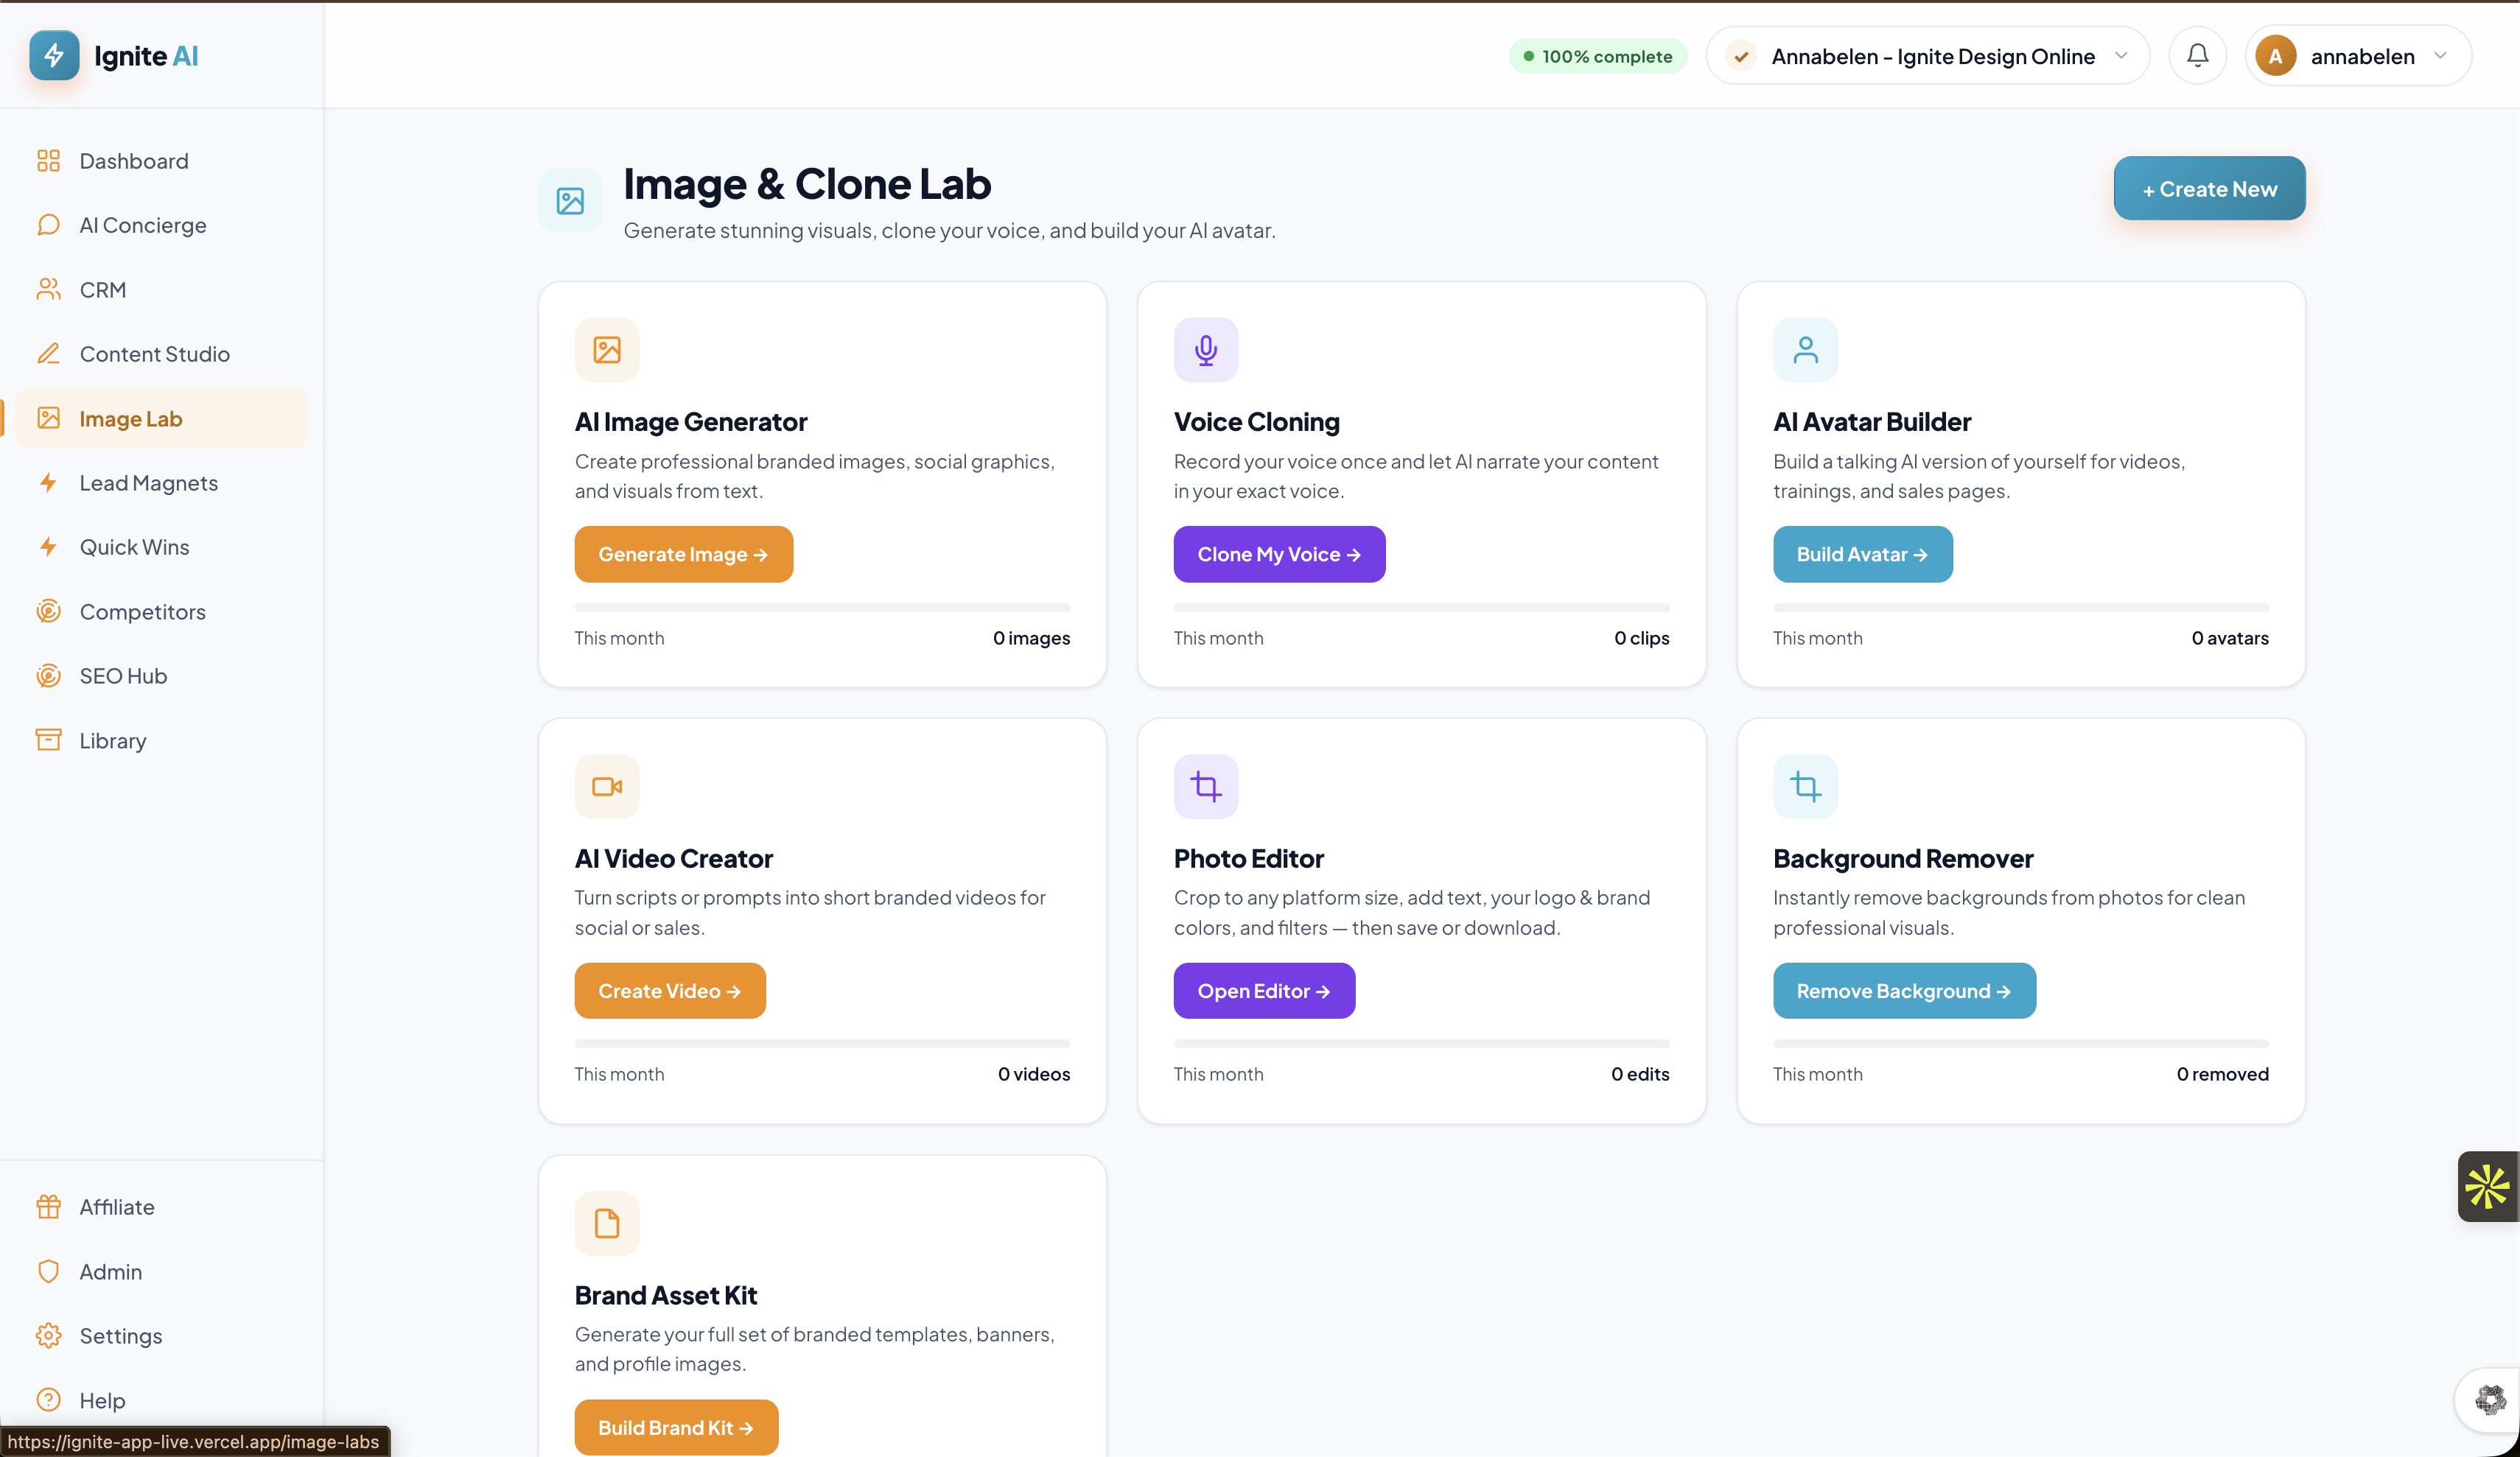Open Dashboard from the sidebar
This screenshot has height=1457, width=2520.
pyautogui.click(x=161, y=161)
